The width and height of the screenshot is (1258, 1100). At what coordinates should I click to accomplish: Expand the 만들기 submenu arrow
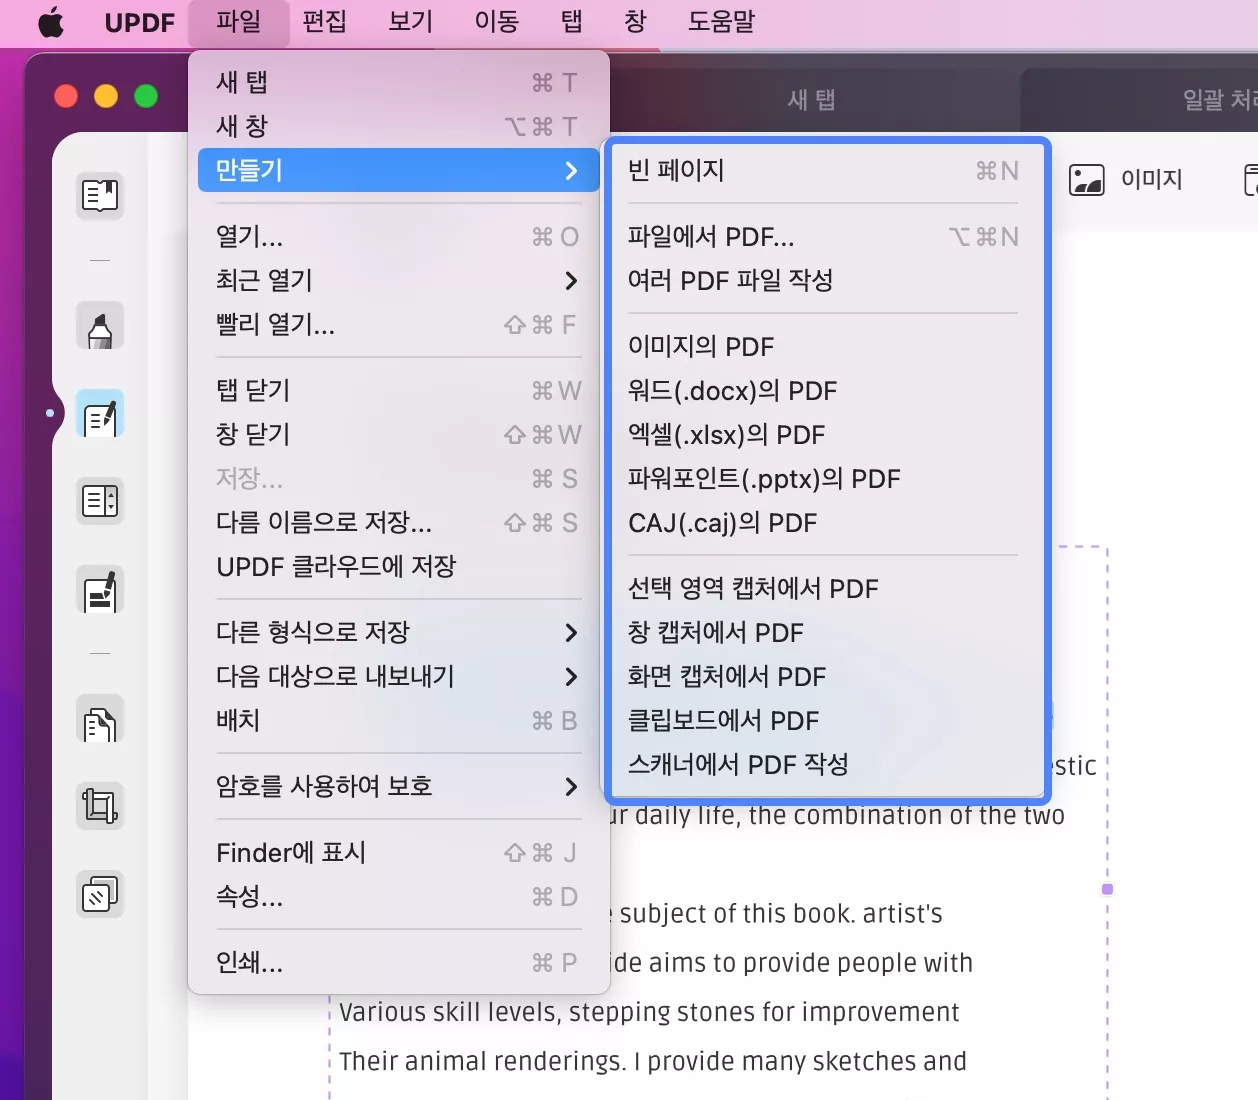tap(571, 171)
